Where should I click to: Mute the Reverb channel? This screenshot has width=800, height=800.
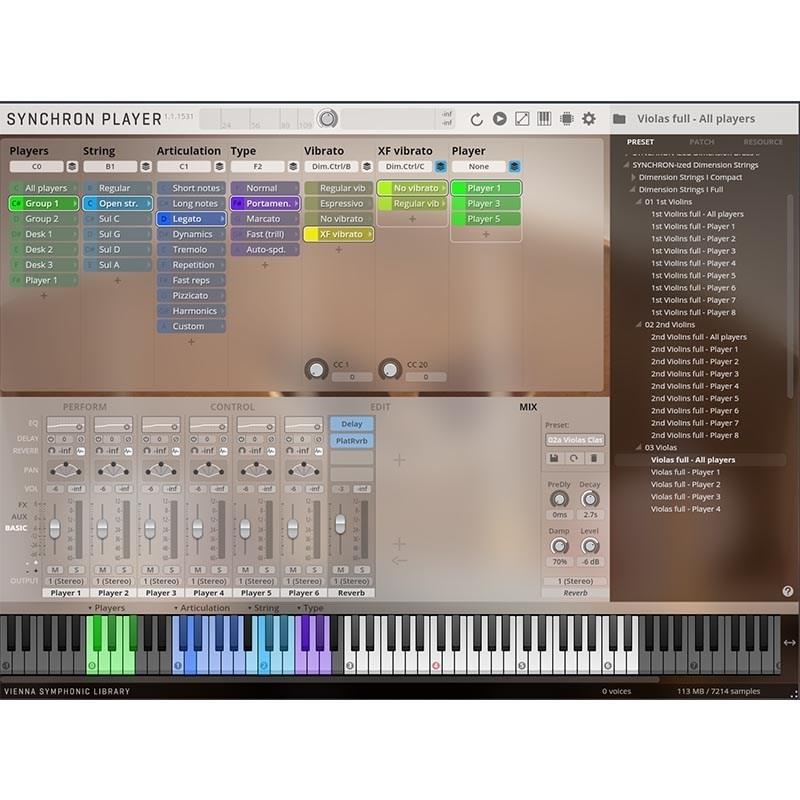click(x=341, y=569)
